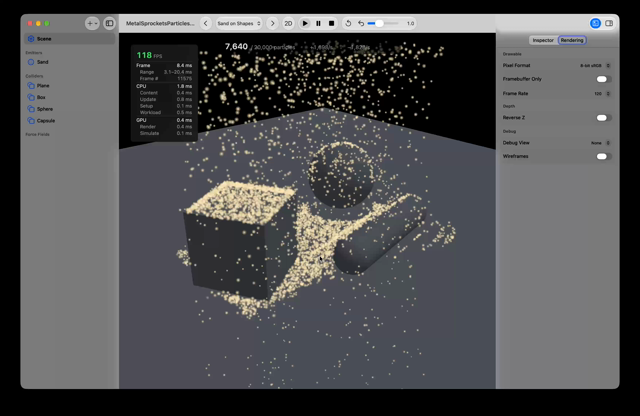
Task: Toggle the Framebuffer Only switch
Action: click(x=603, y=79)
